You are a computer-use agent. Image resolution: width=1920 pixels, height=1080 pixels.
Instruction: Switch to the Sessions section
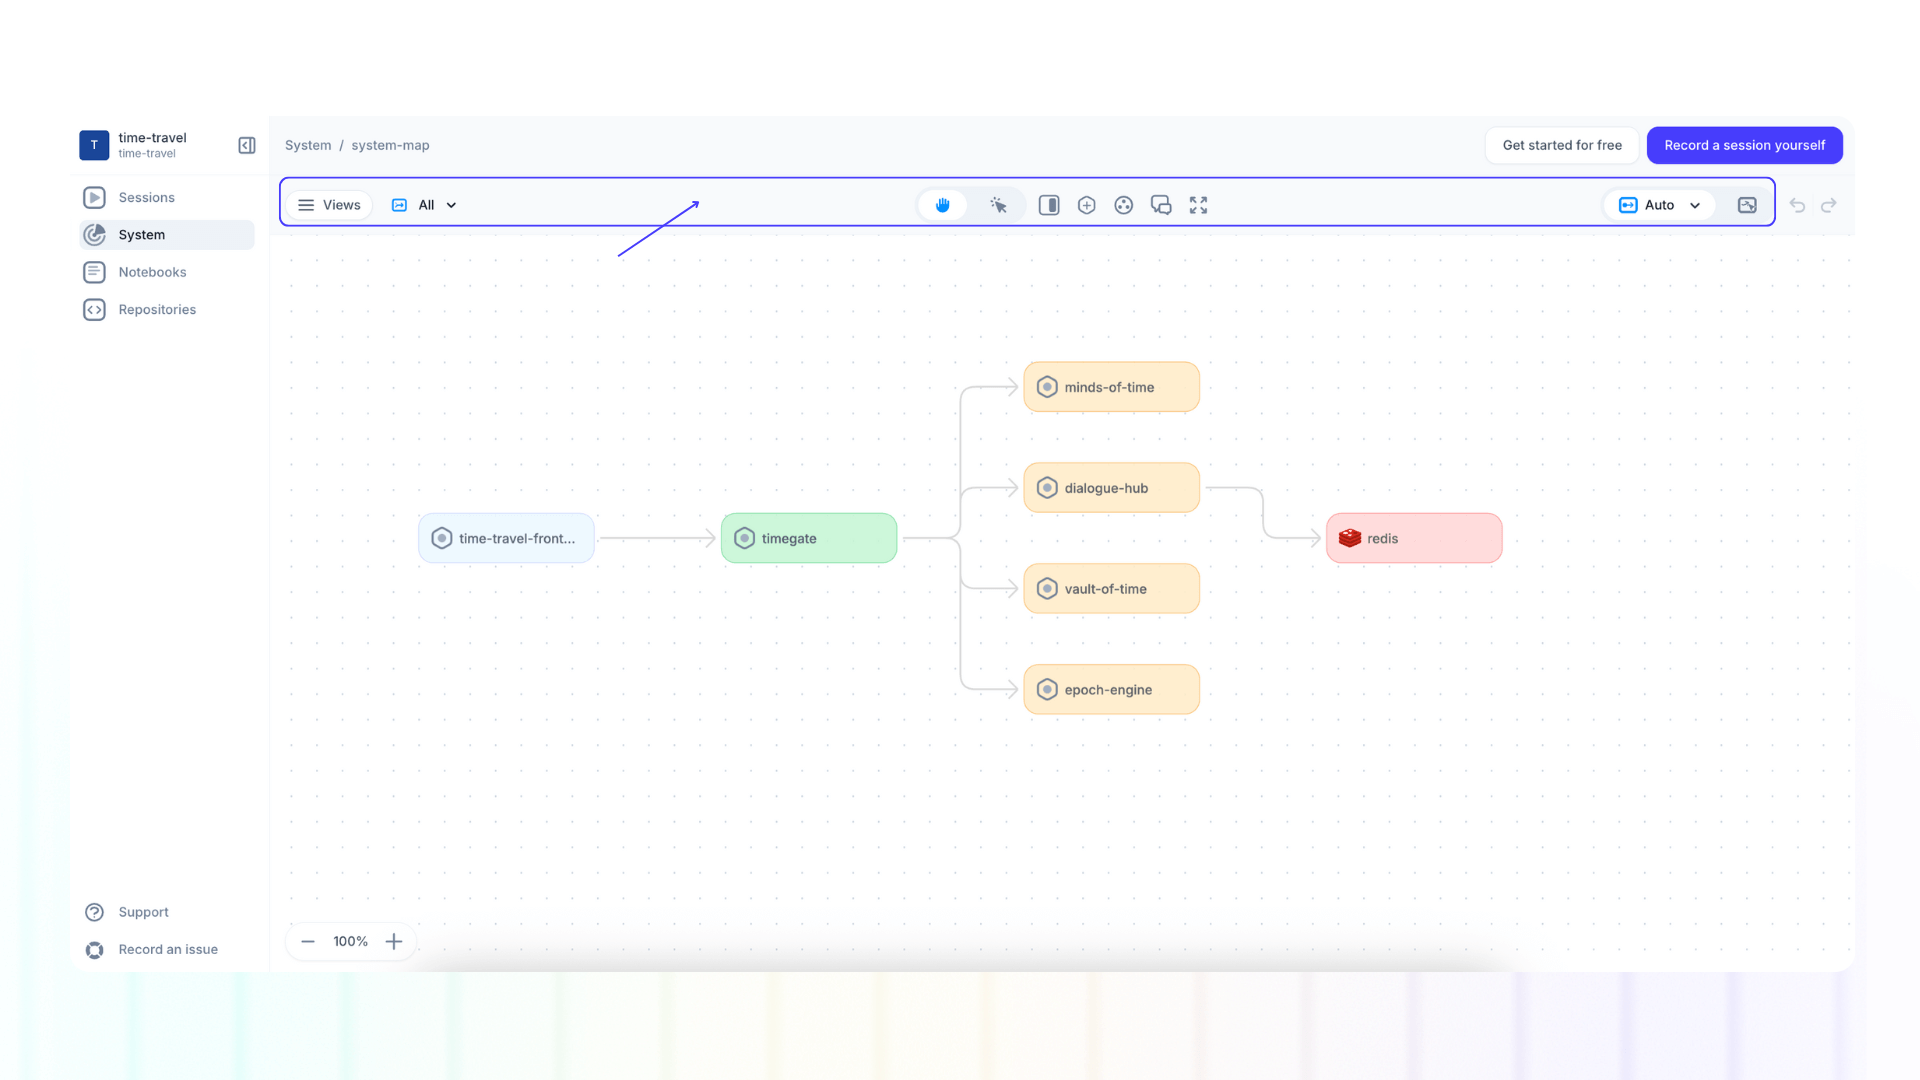tap(147, 197)
